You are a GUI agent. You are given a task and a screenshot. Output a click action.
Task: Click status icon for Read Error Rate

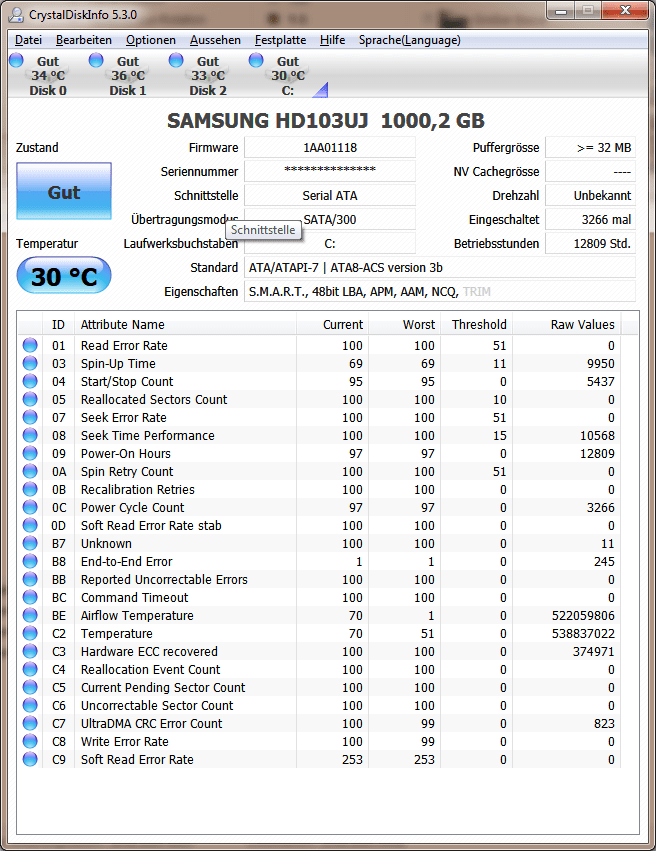point(30,345)
